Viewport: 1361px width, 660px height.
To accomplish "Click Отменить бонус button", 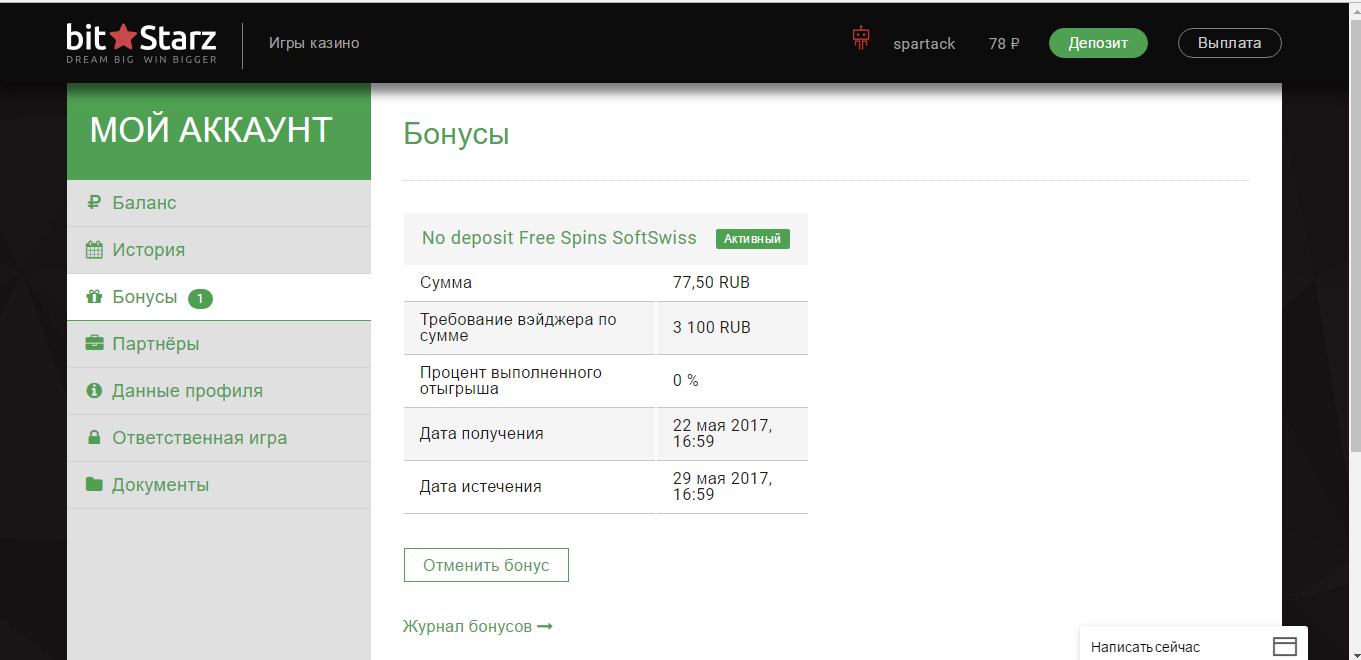I will point(486,565).
